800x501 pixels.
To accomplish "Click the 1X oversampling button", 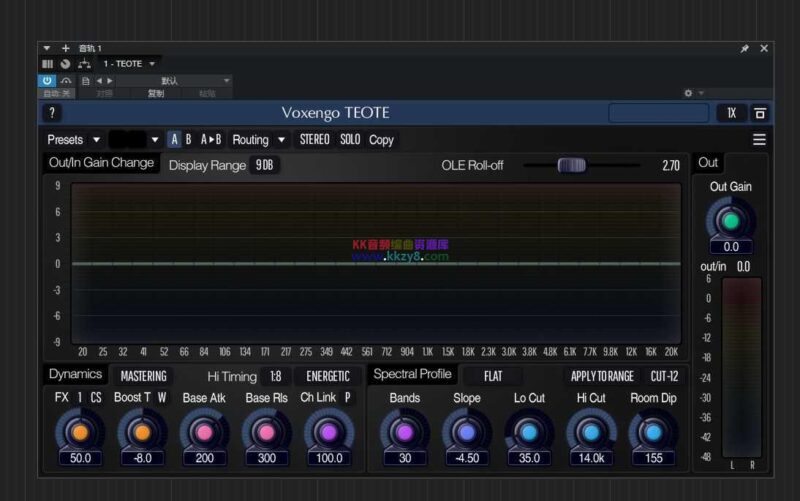I will [x=732, y=113].
